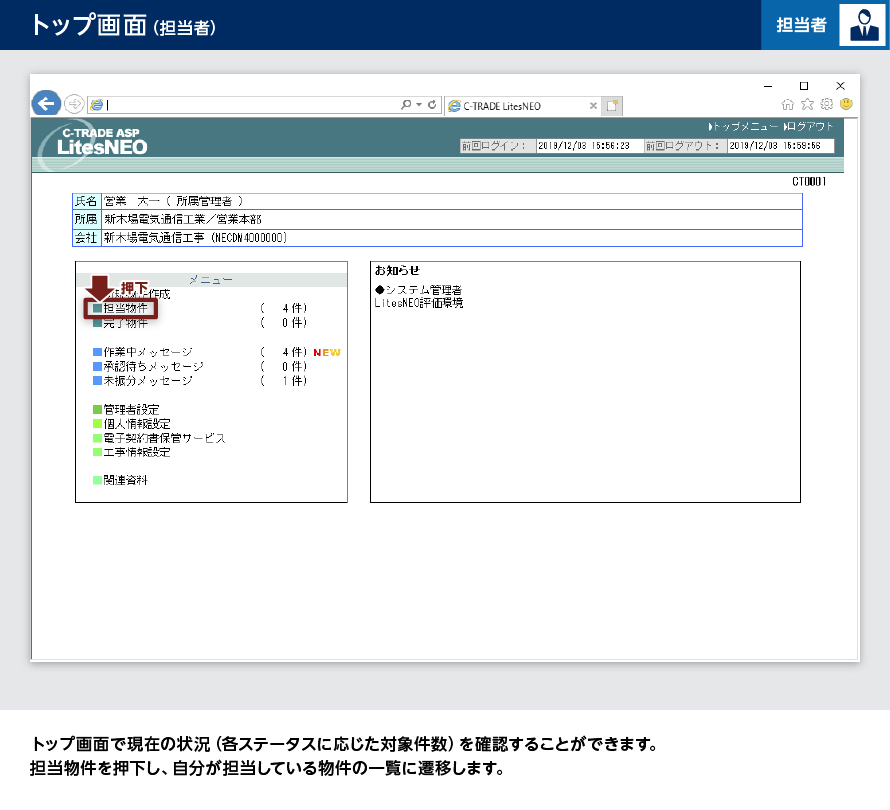
Task: Close the C-TRADE LitesNEO tab
Action: [593, 105]
